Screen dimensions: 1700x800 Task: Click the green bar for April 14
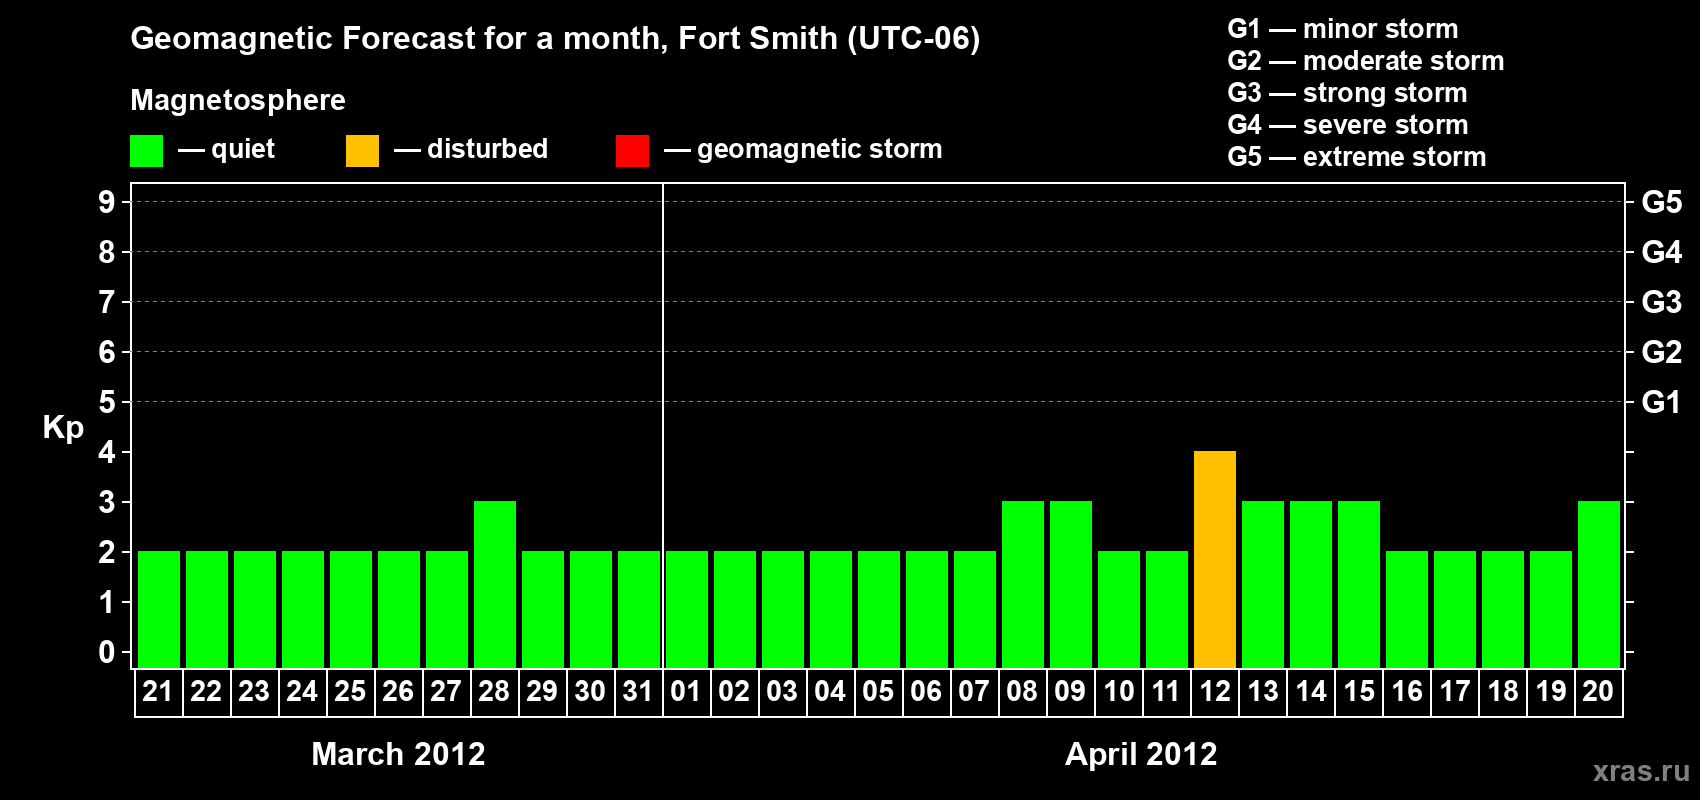[x=1311, y=584]
